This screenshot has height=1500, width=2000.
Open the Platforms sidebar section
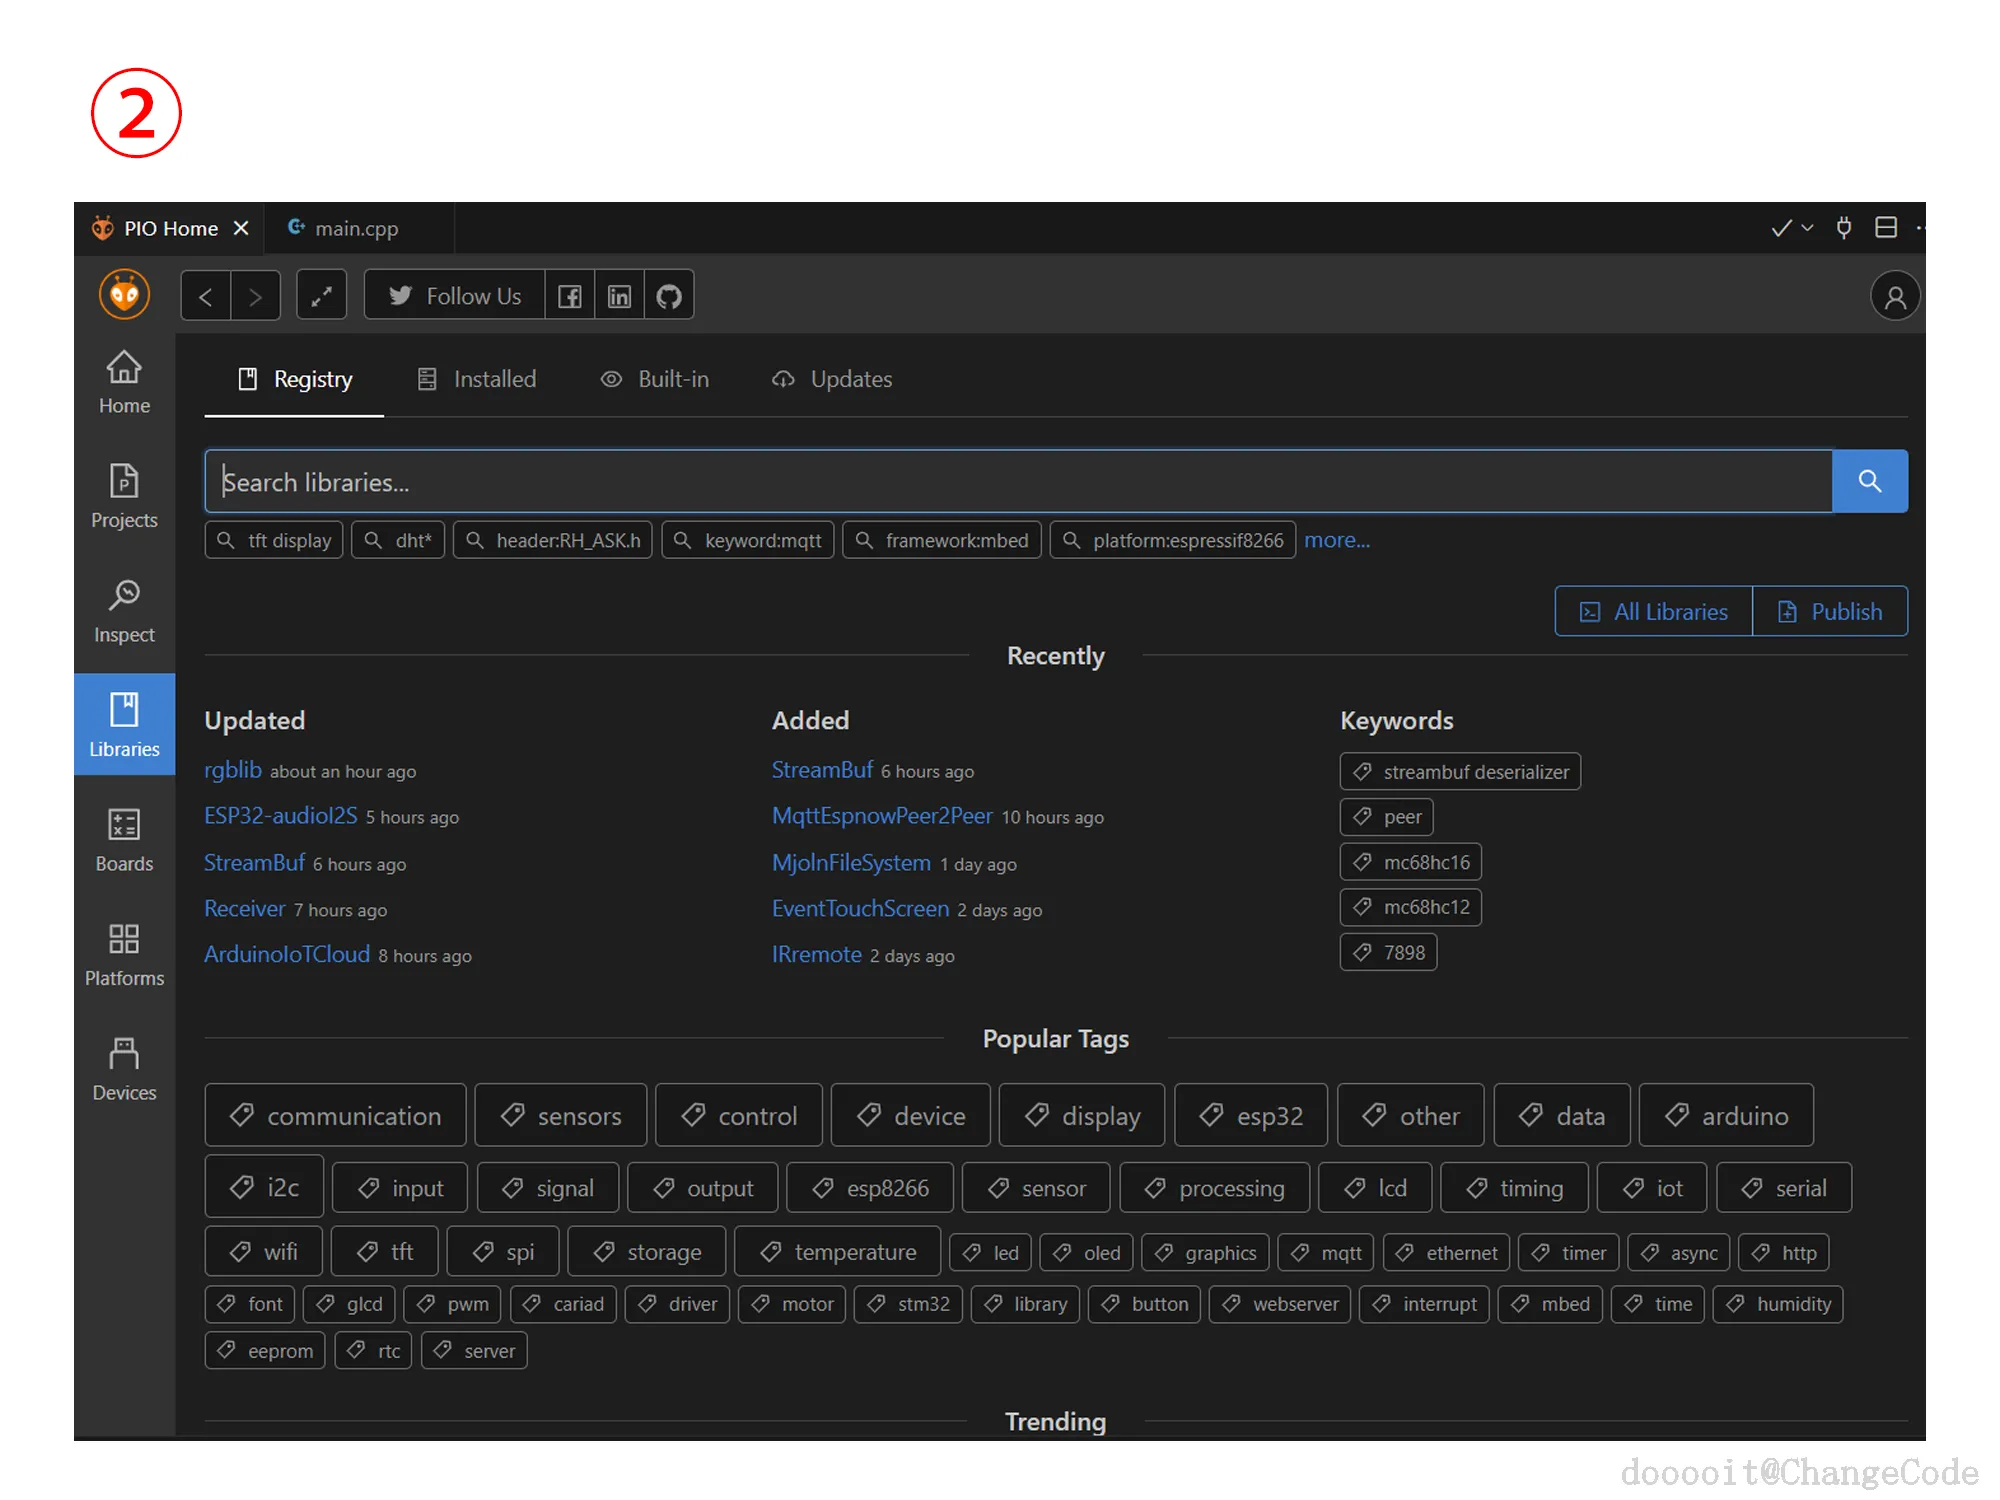124,954
